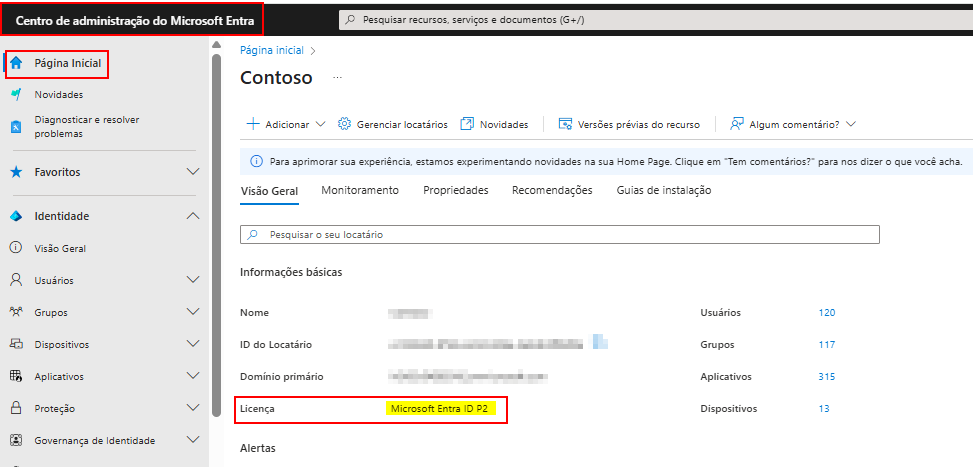Expand the Proteção chevron
This screenshot has width=973, height=467.
193,408
